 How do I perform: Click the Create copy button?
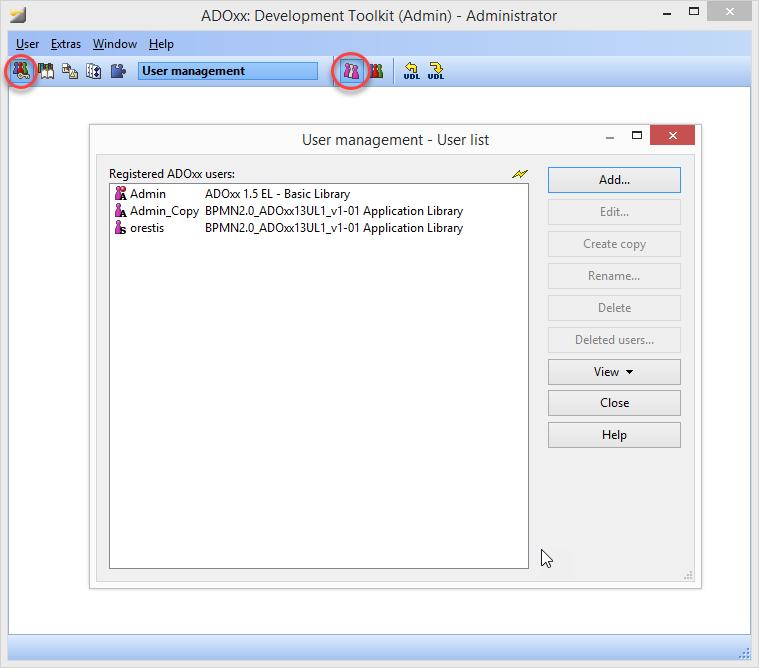click(614, 244)
